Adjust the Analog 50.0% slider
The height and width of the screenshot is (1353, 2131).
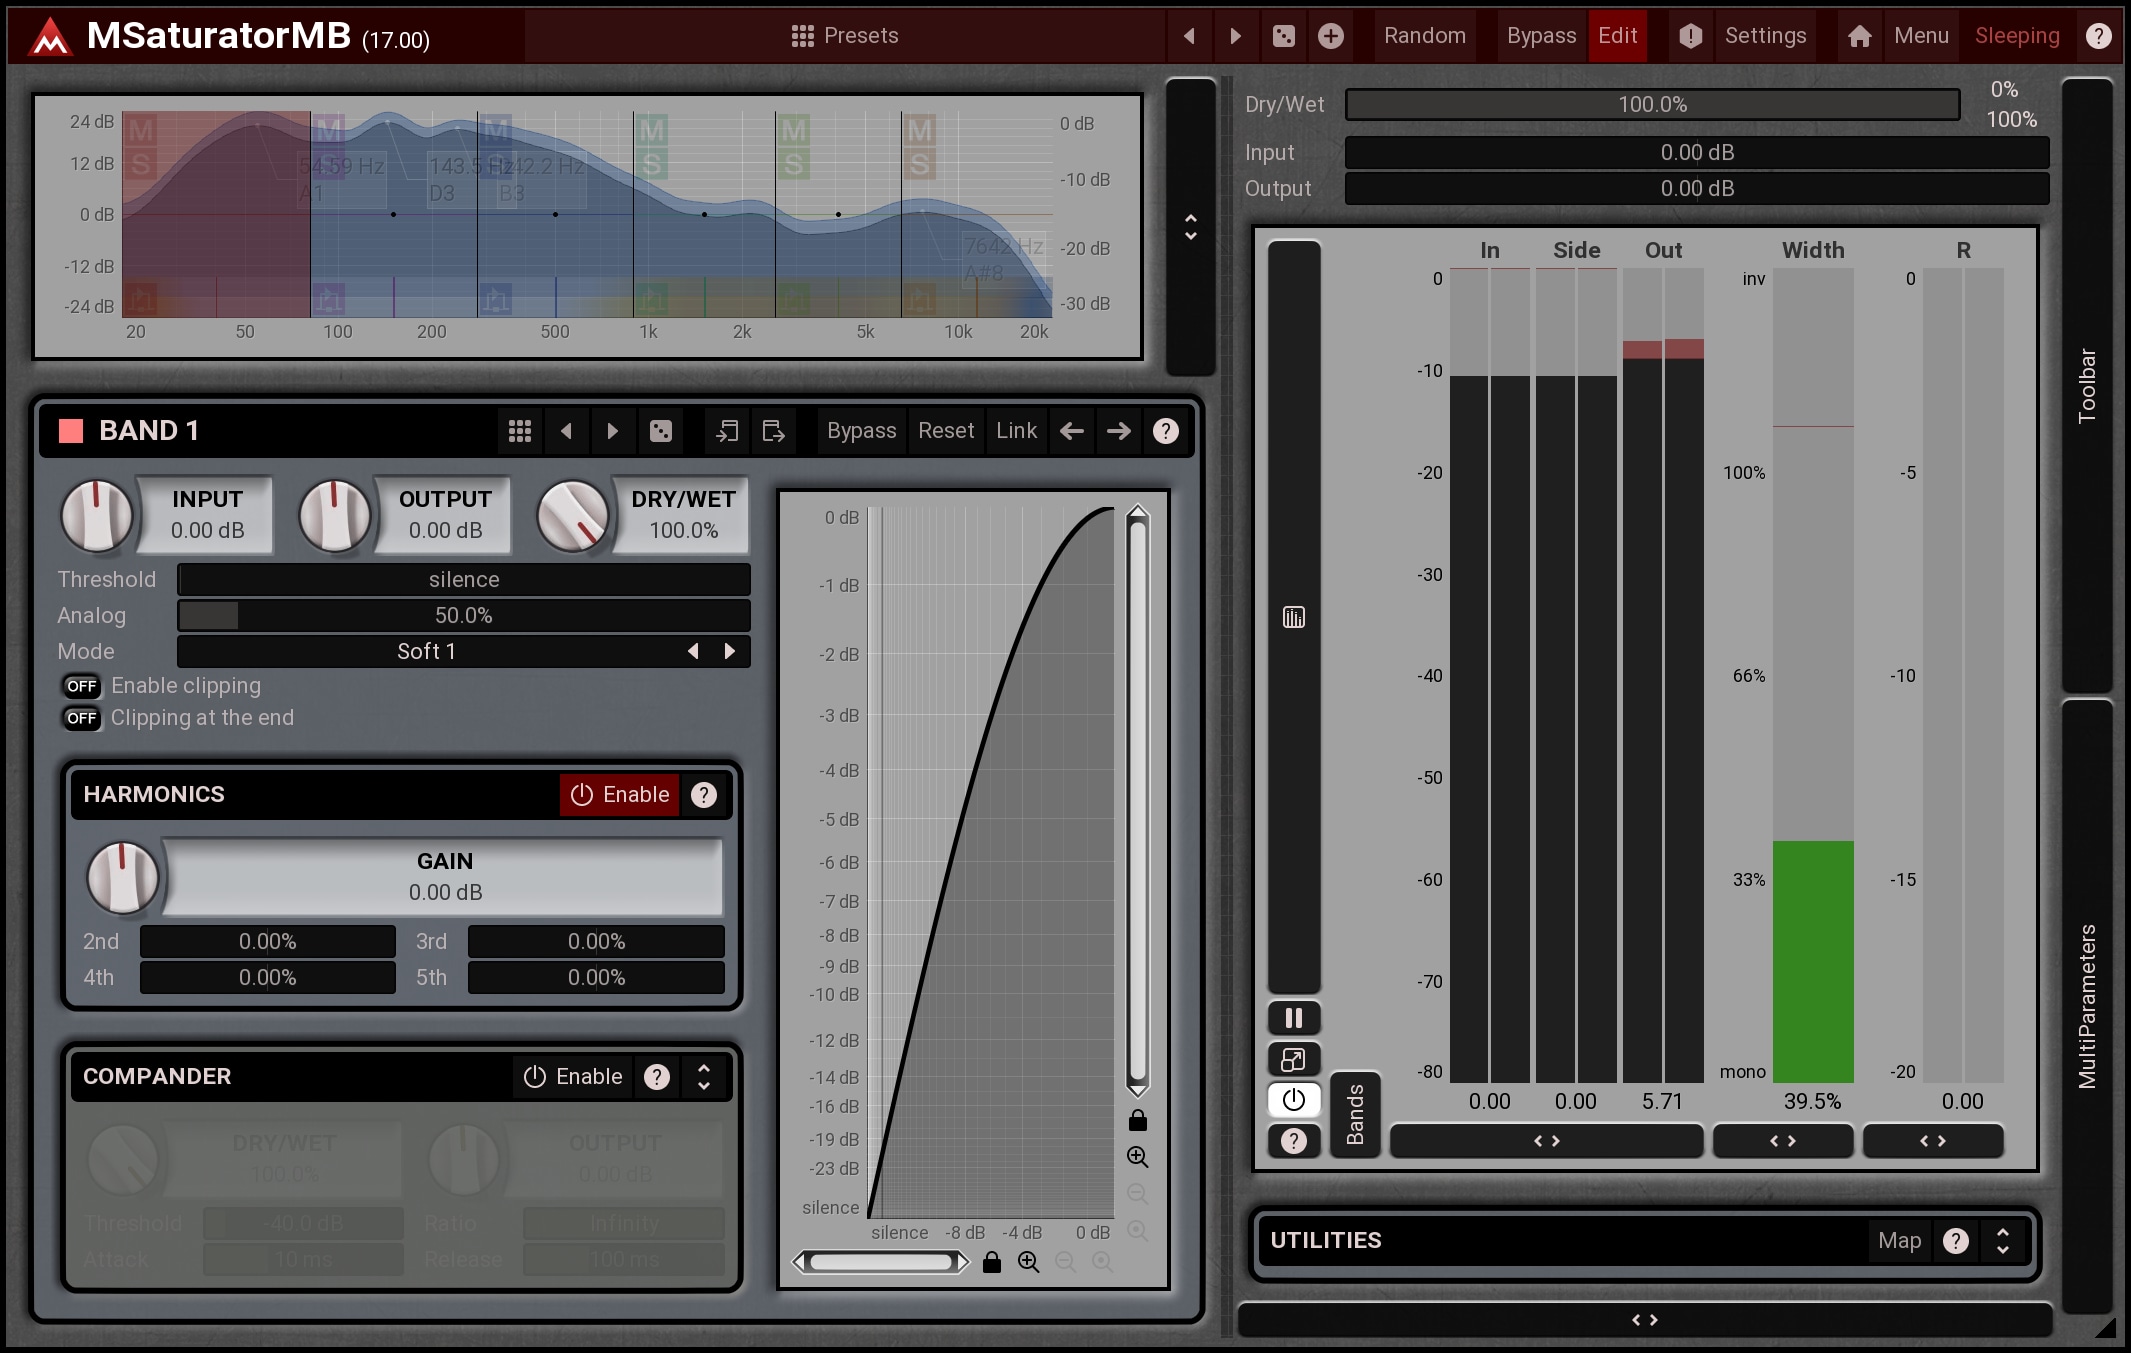tap(463, 615)
